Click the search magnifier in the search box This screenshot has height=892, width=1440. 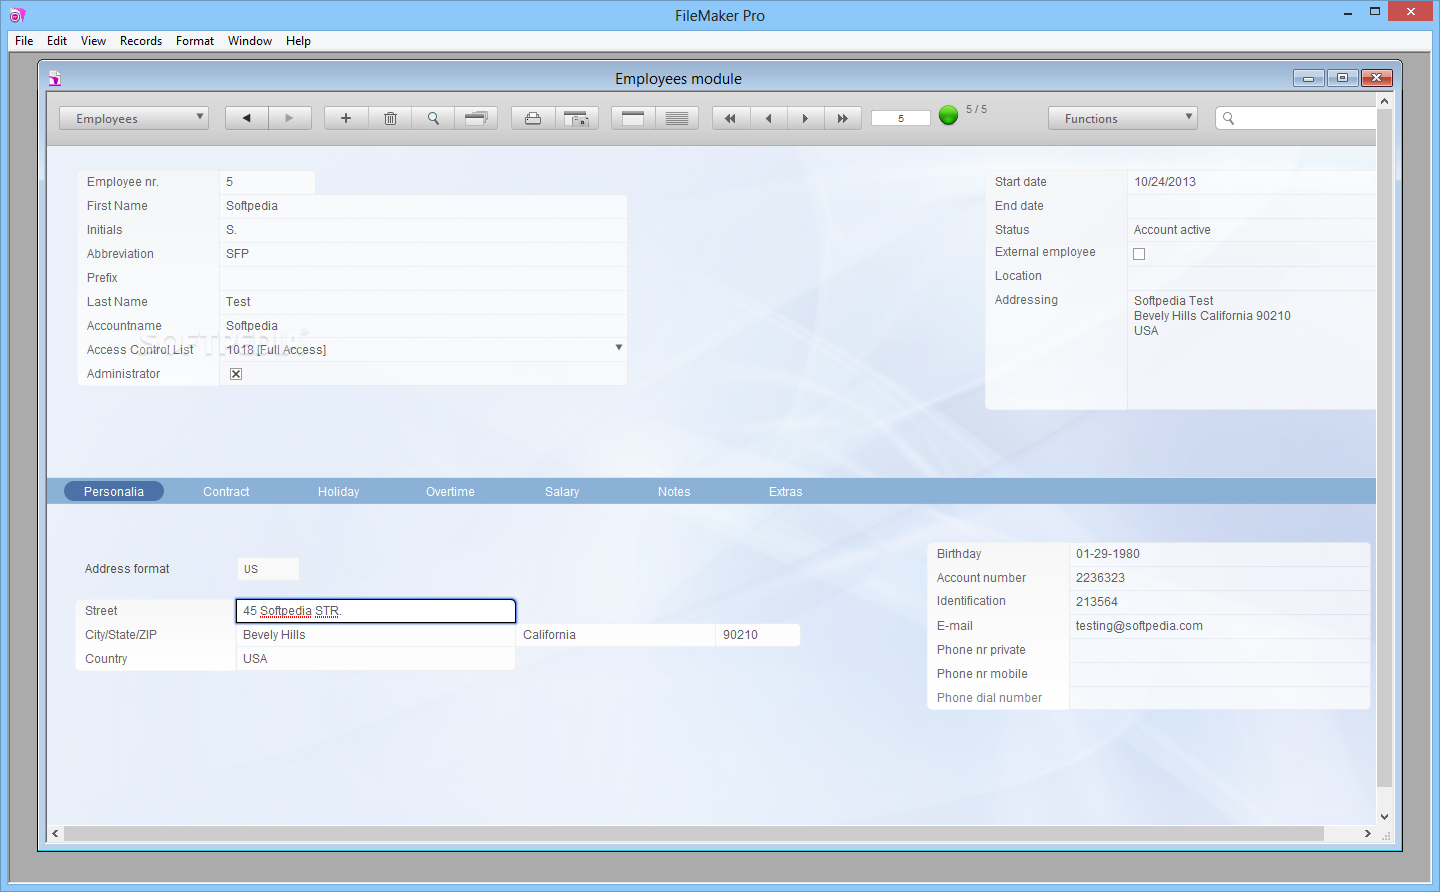pos(1229,118)
